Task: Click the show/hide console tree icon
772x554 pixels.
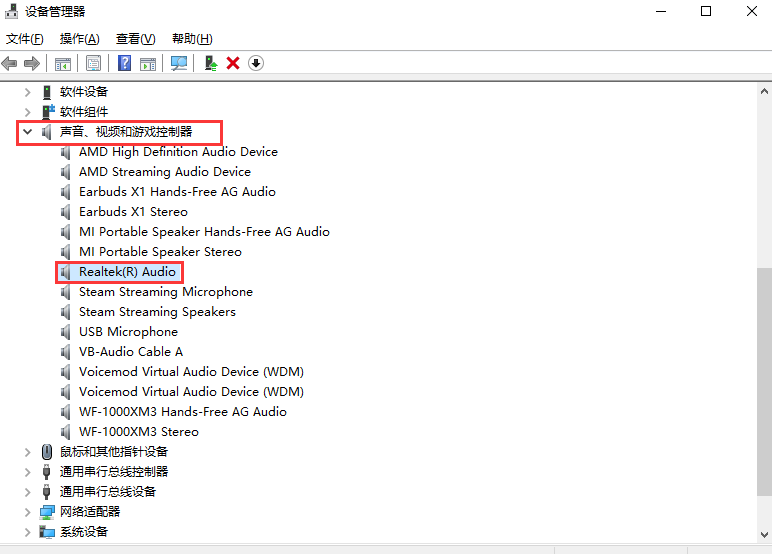Action: (62, 63)
